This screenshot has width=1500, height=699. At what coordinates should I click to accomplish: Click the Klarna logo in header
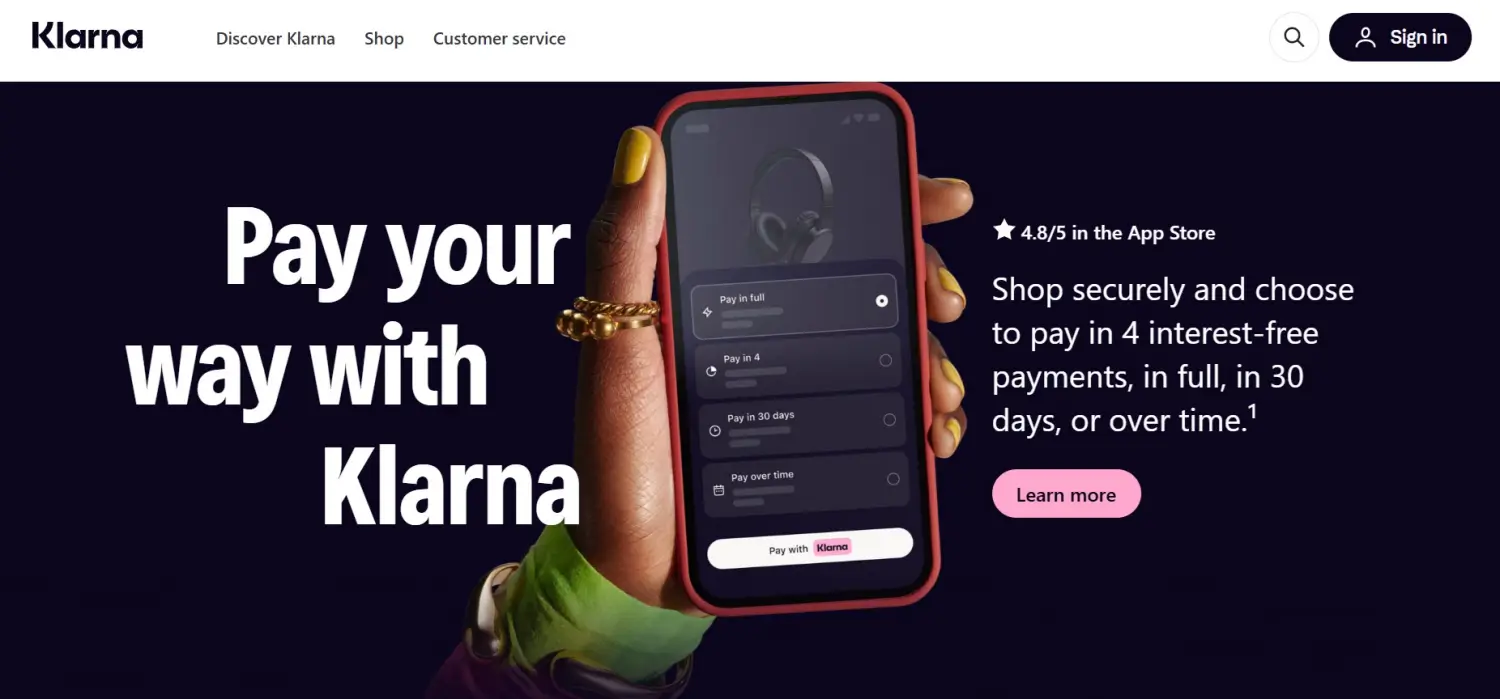[x=87, y=37]
